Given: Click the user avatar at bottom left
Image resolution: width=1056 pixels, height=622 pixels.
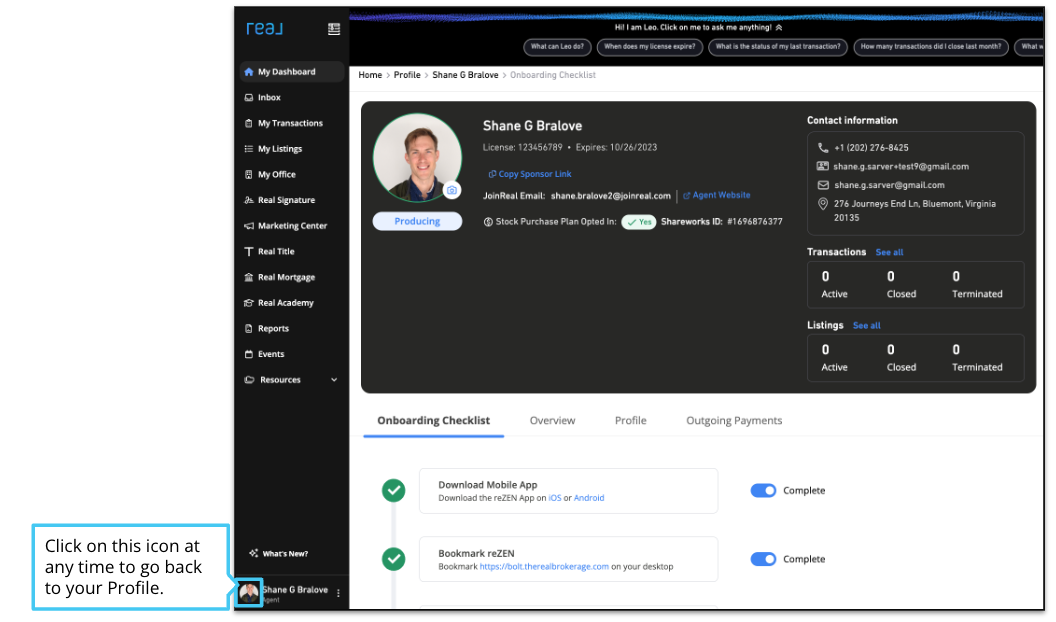Looking at the screenshot, I should click(x=249, y=593).
